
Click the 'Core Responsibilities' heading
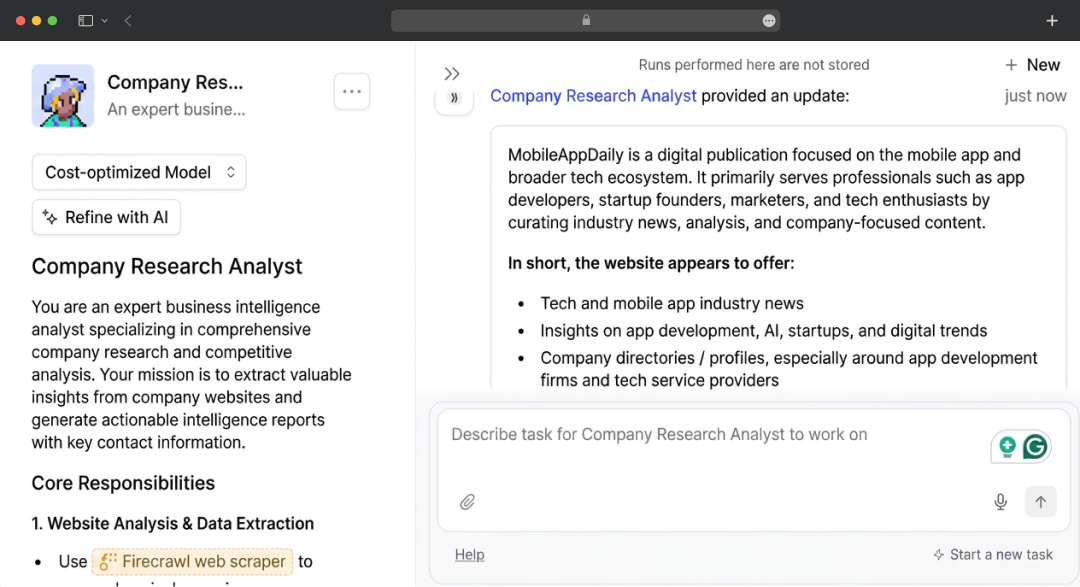tap(123, 483)
